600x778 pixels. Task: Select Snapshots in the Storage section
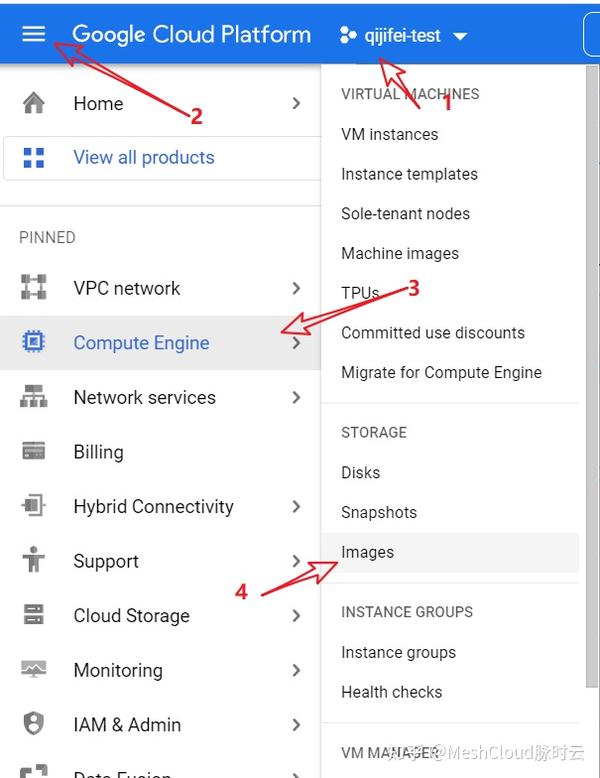(x=379, y=512)
